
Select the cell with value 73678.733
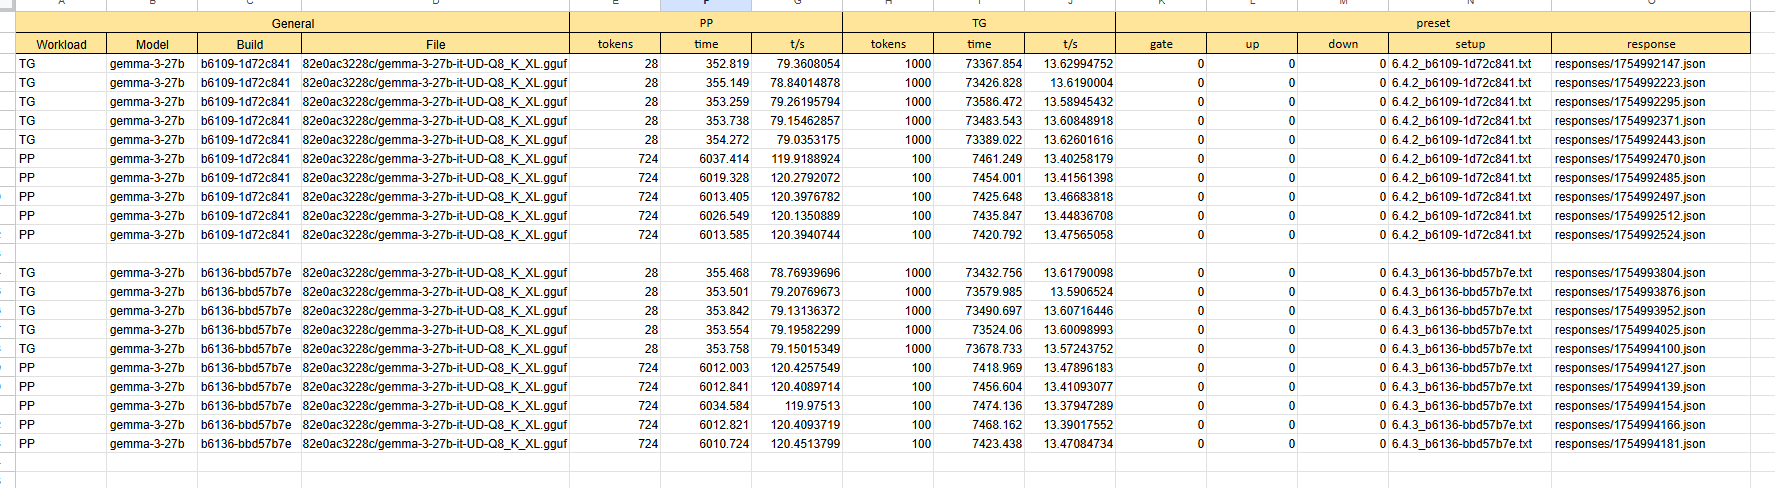pyautogui.click(x=979, y=348)
